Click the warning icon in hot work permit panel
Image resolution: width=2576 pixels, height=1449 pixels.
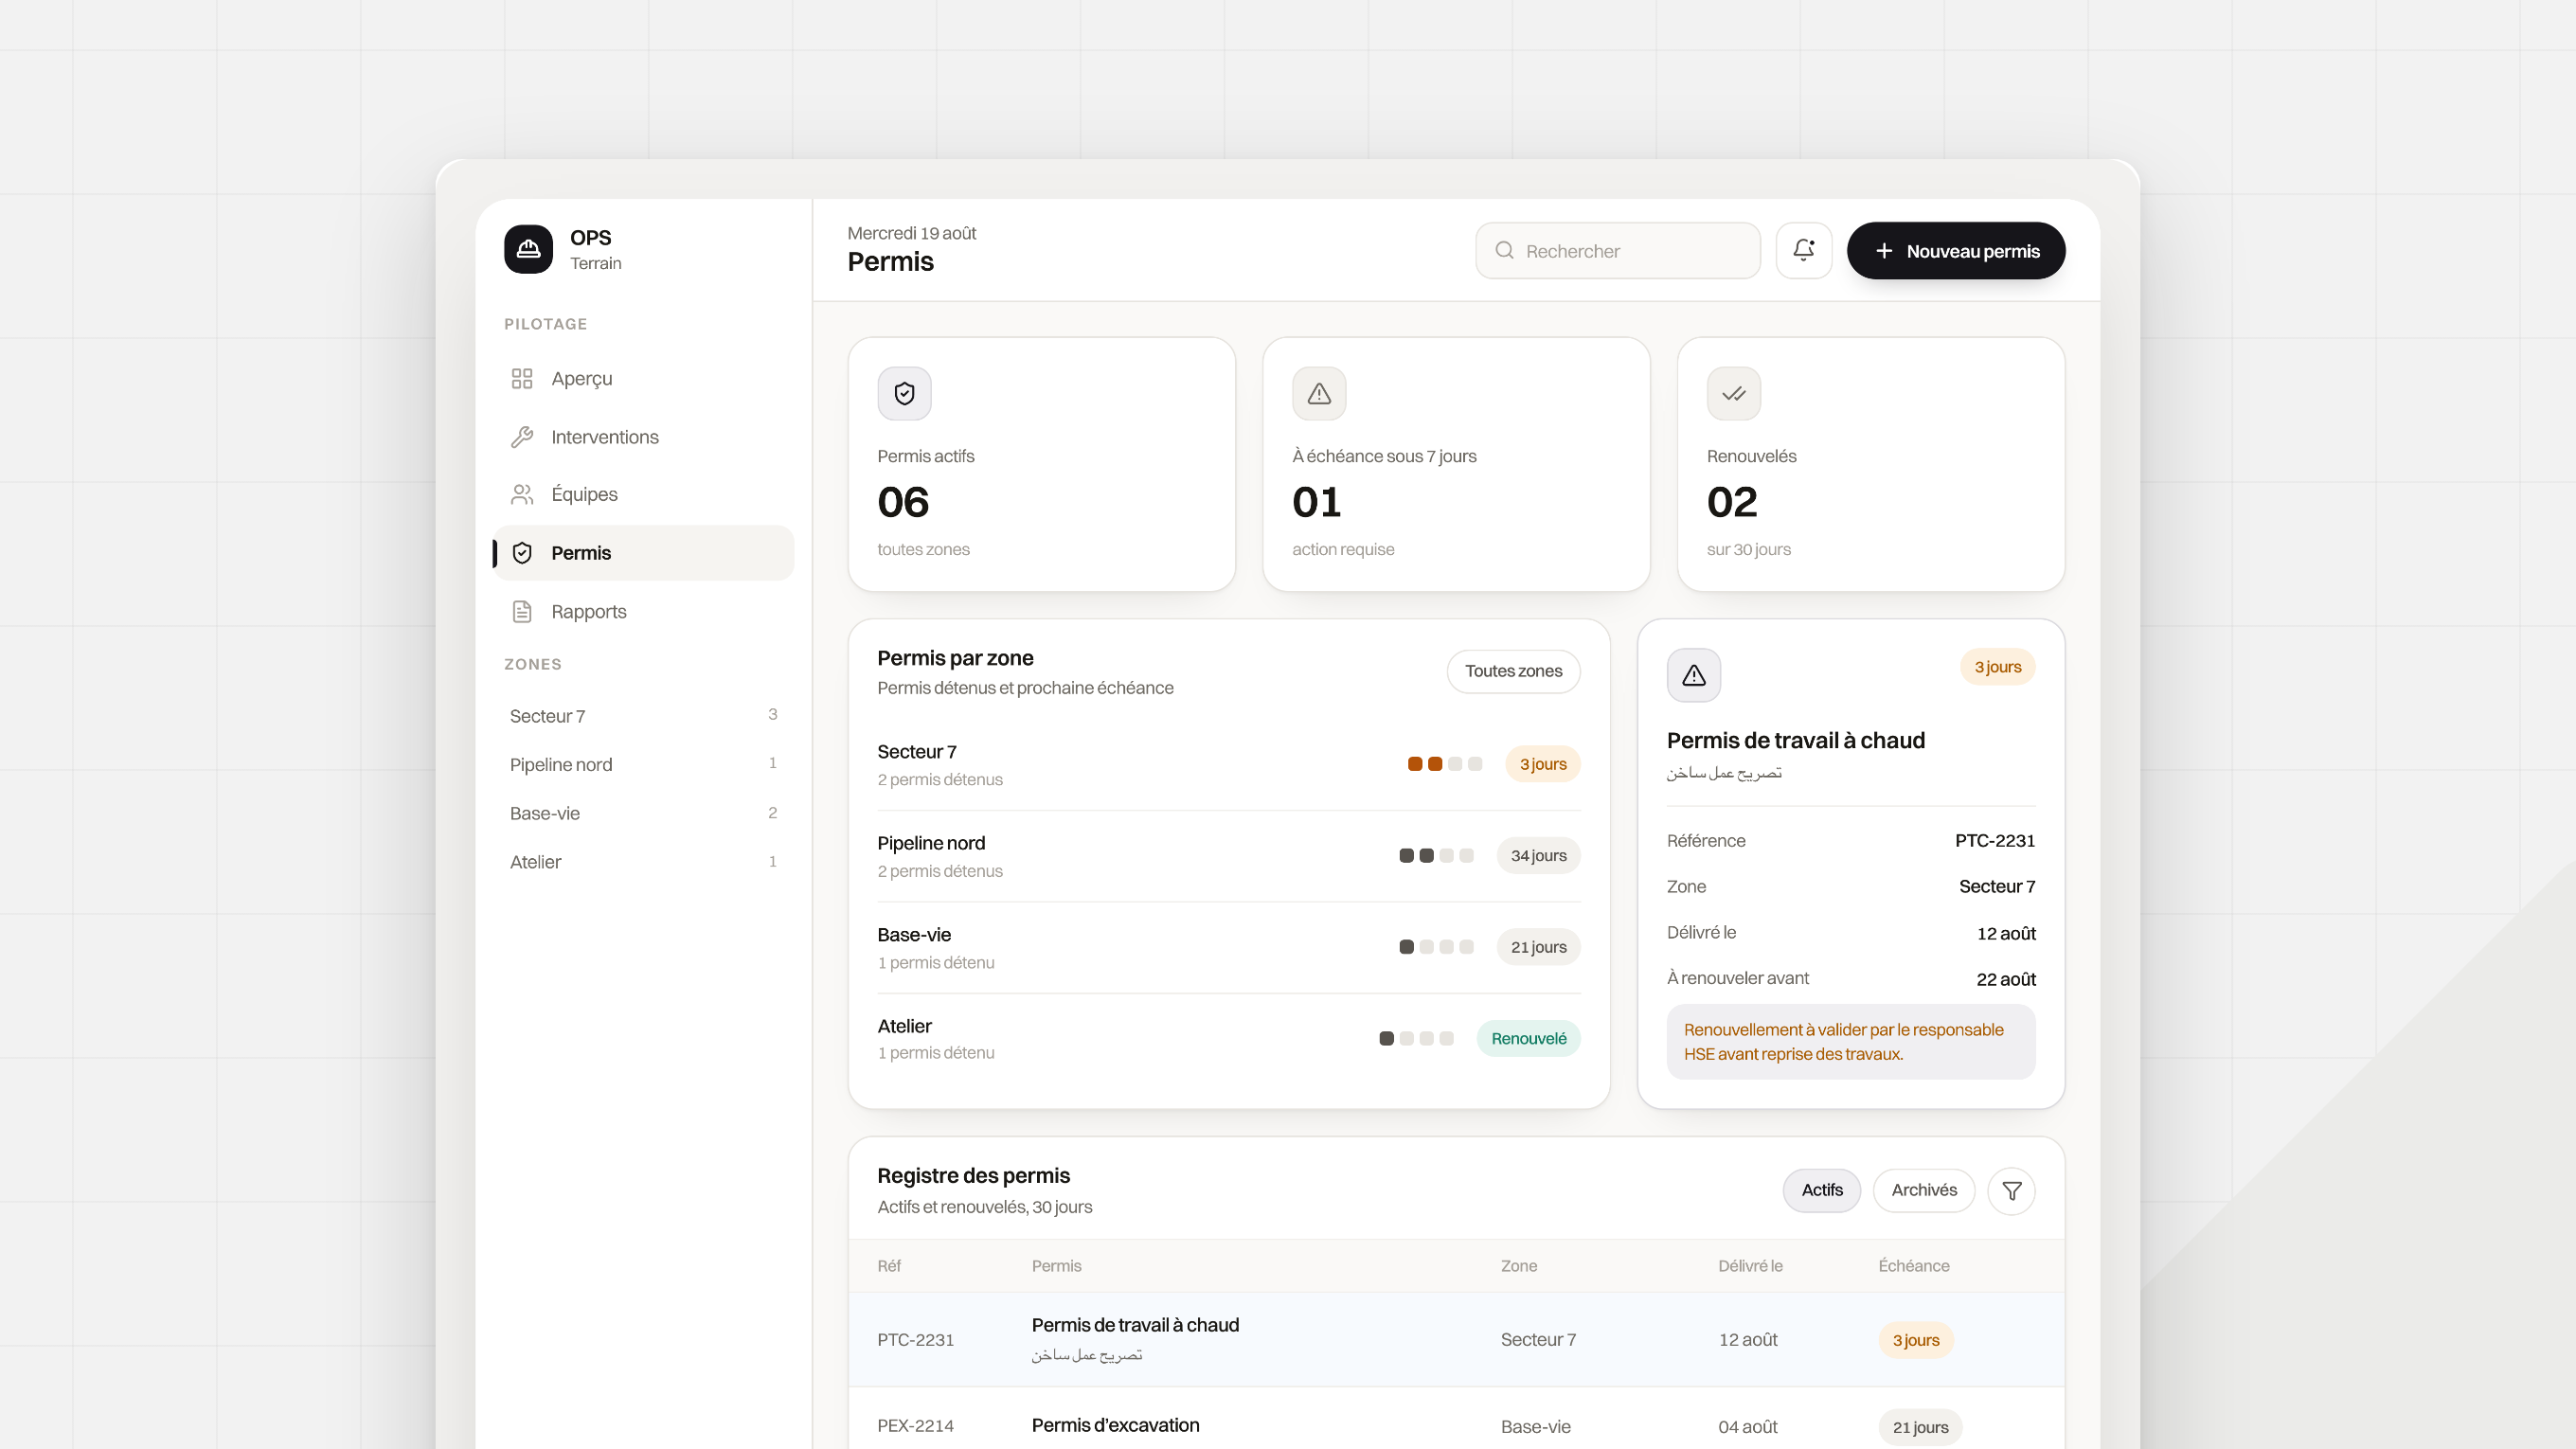pyautogui.click(x=1694, y=676)
